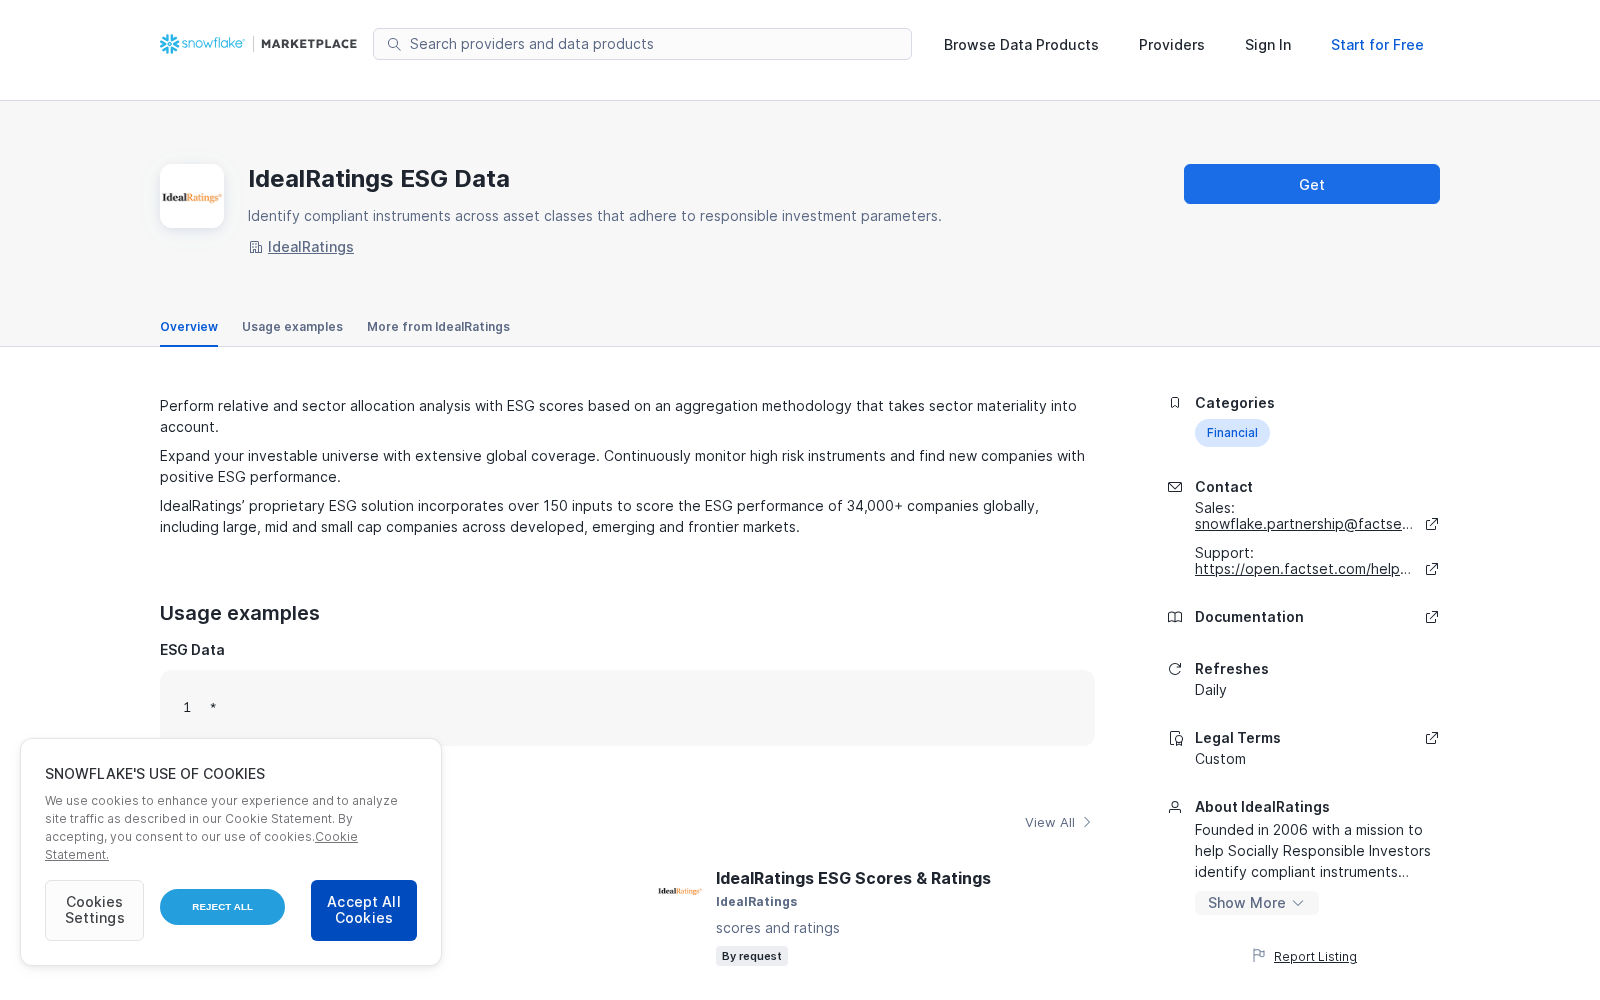This screenshot has width=1600, height=1000.
Task: Click the Report Listing link
Action: coord(1315,957)
